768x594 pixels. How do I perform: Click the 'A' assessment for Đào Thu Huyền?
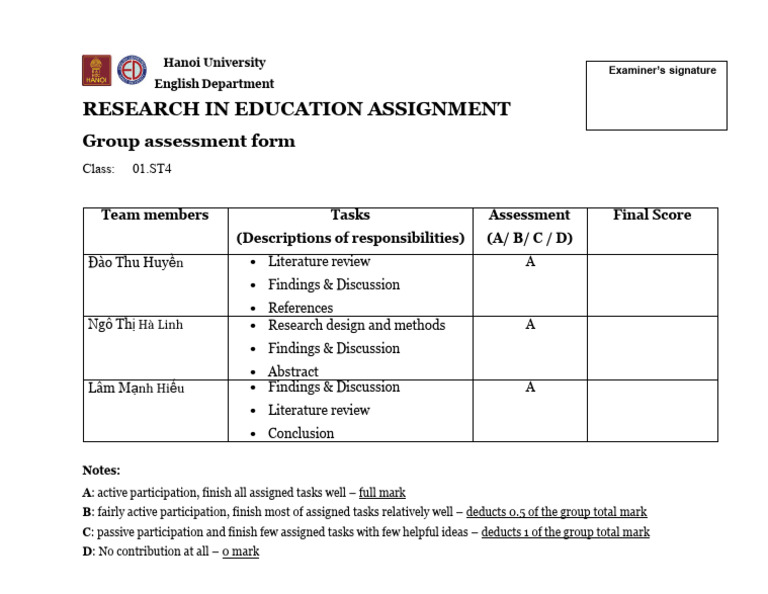[530, 262]
